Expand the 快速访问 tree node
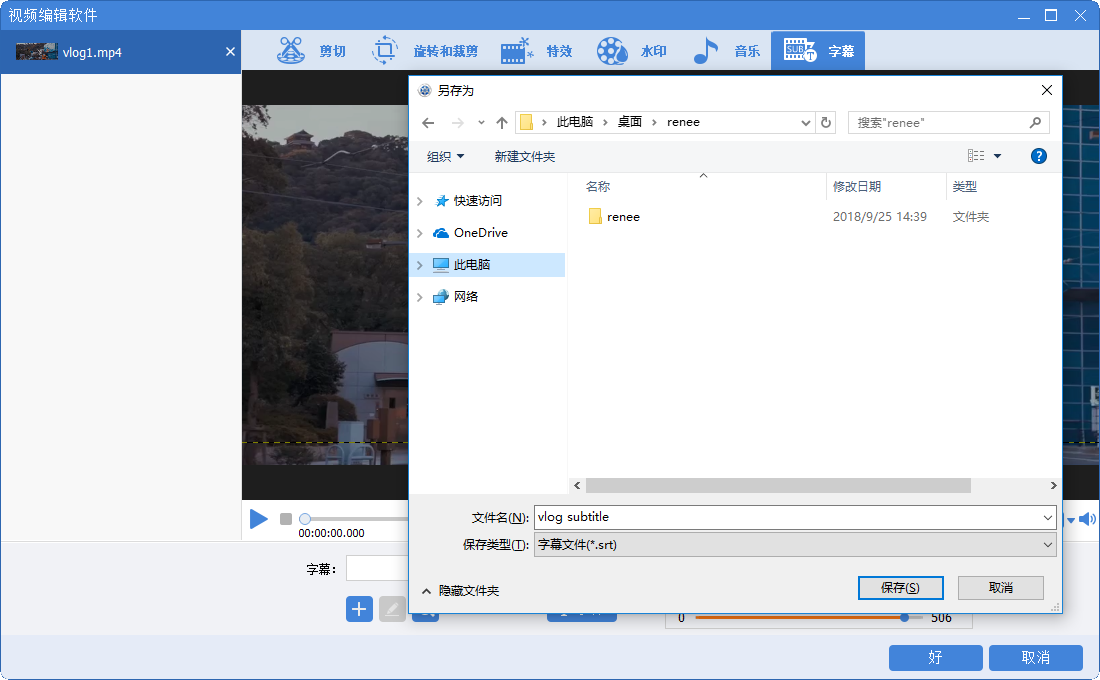 (x=420, y=201)
